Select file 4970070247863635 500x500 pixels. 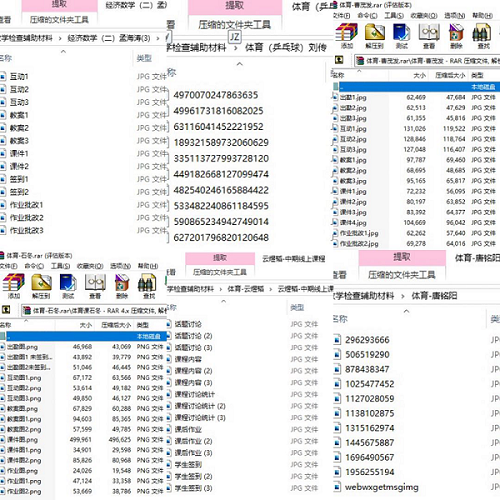[x=216, y=95]
